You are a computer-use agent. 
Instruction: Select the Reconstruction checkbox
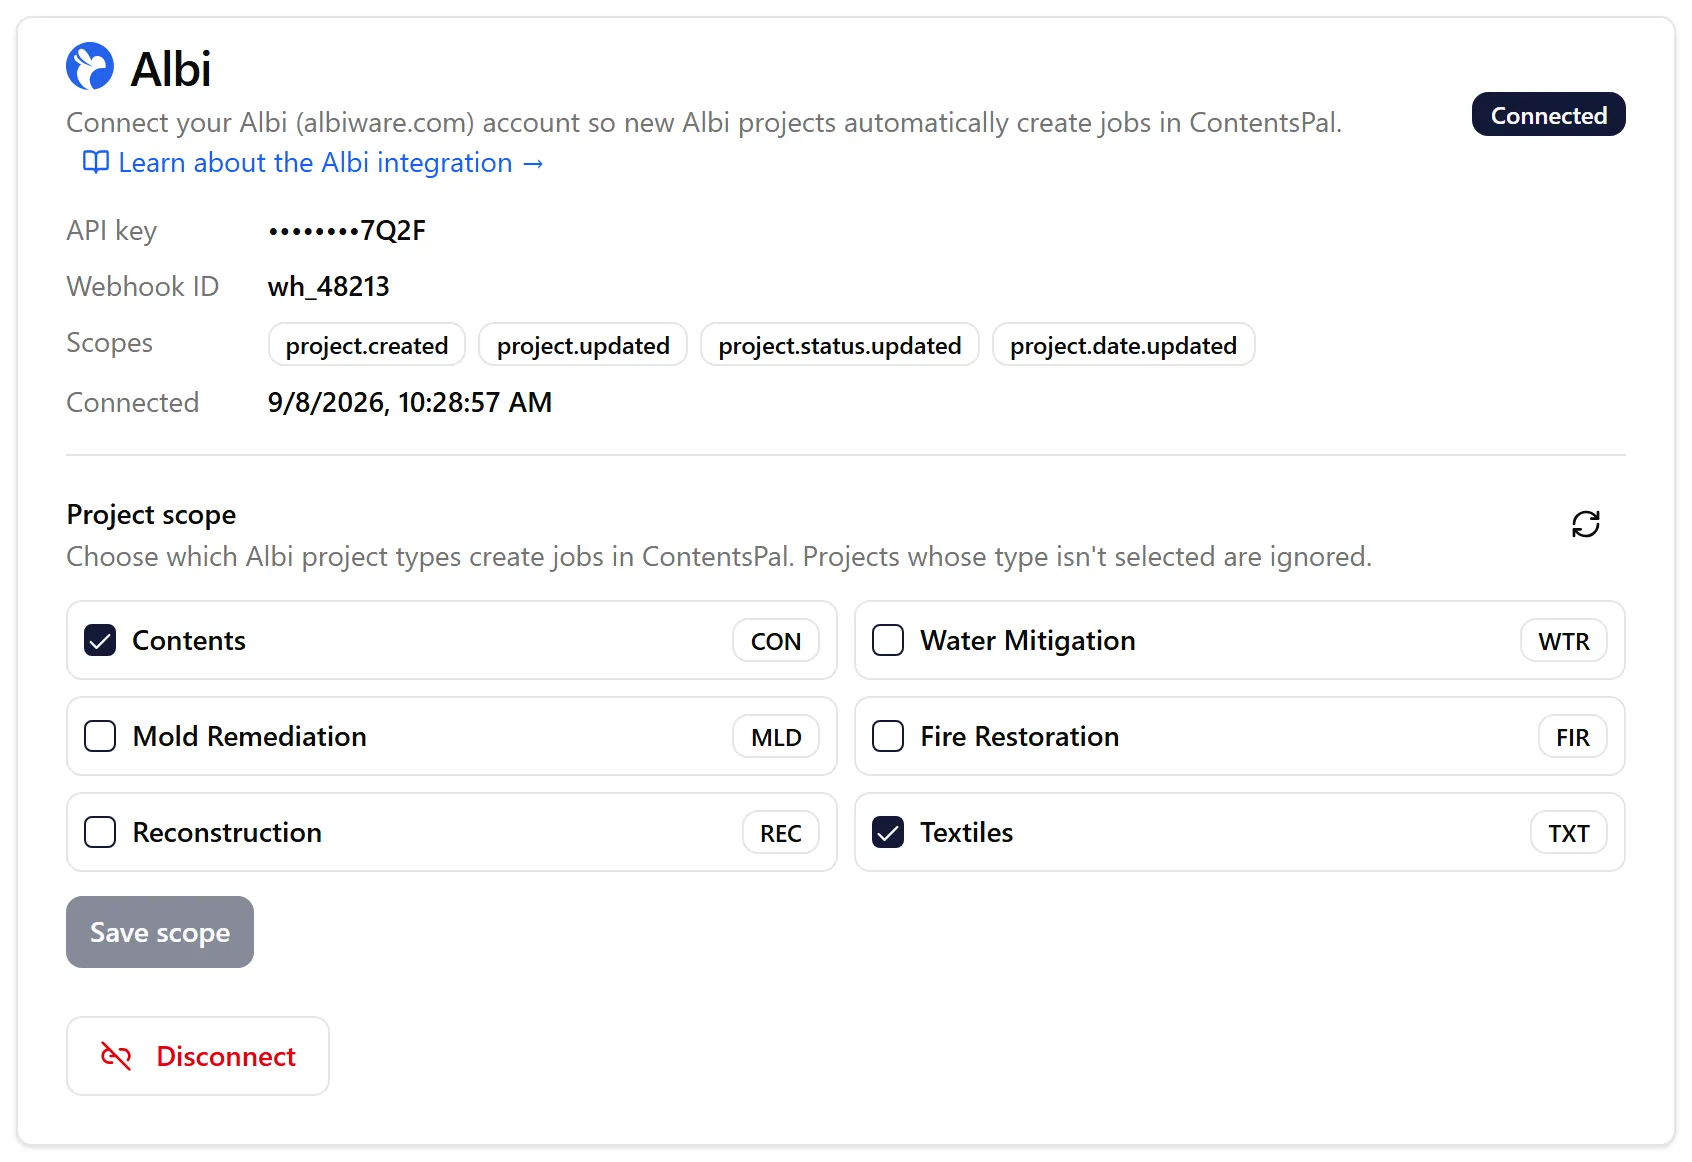point(100,832)
